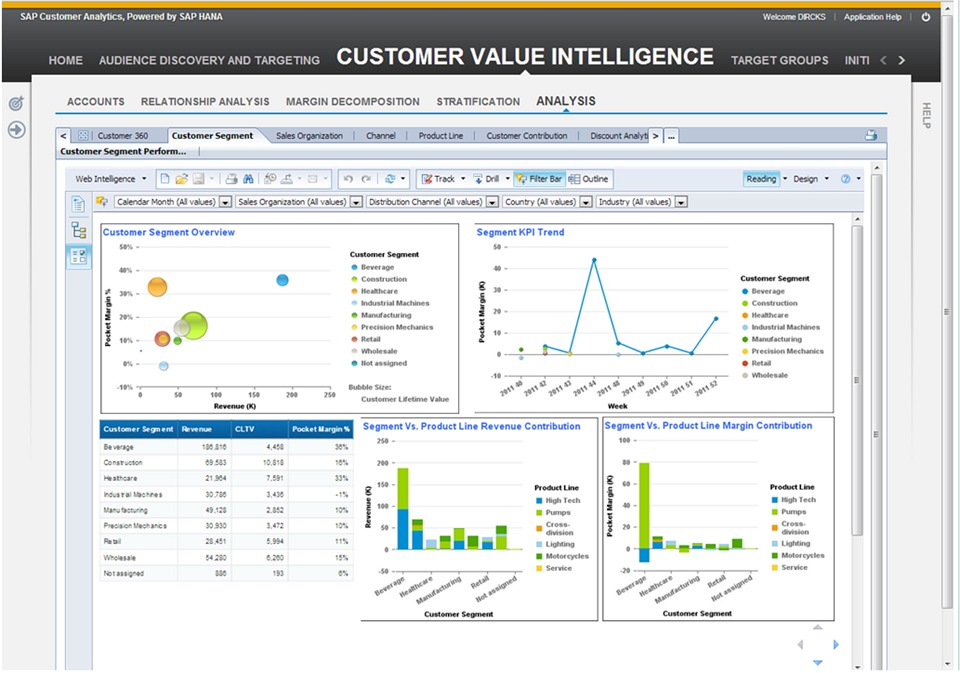Click the save diskette toolbar icon
This screenshot has width=960, height=673.
tap(198, 179)
